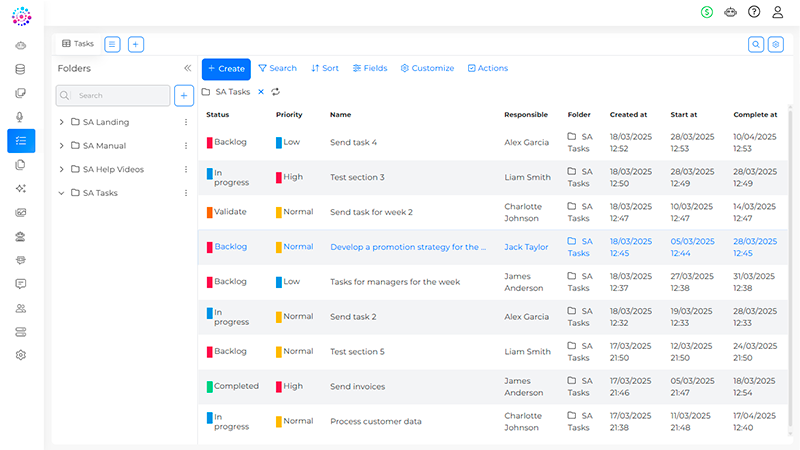Click the app logo icon

point(21,16)
